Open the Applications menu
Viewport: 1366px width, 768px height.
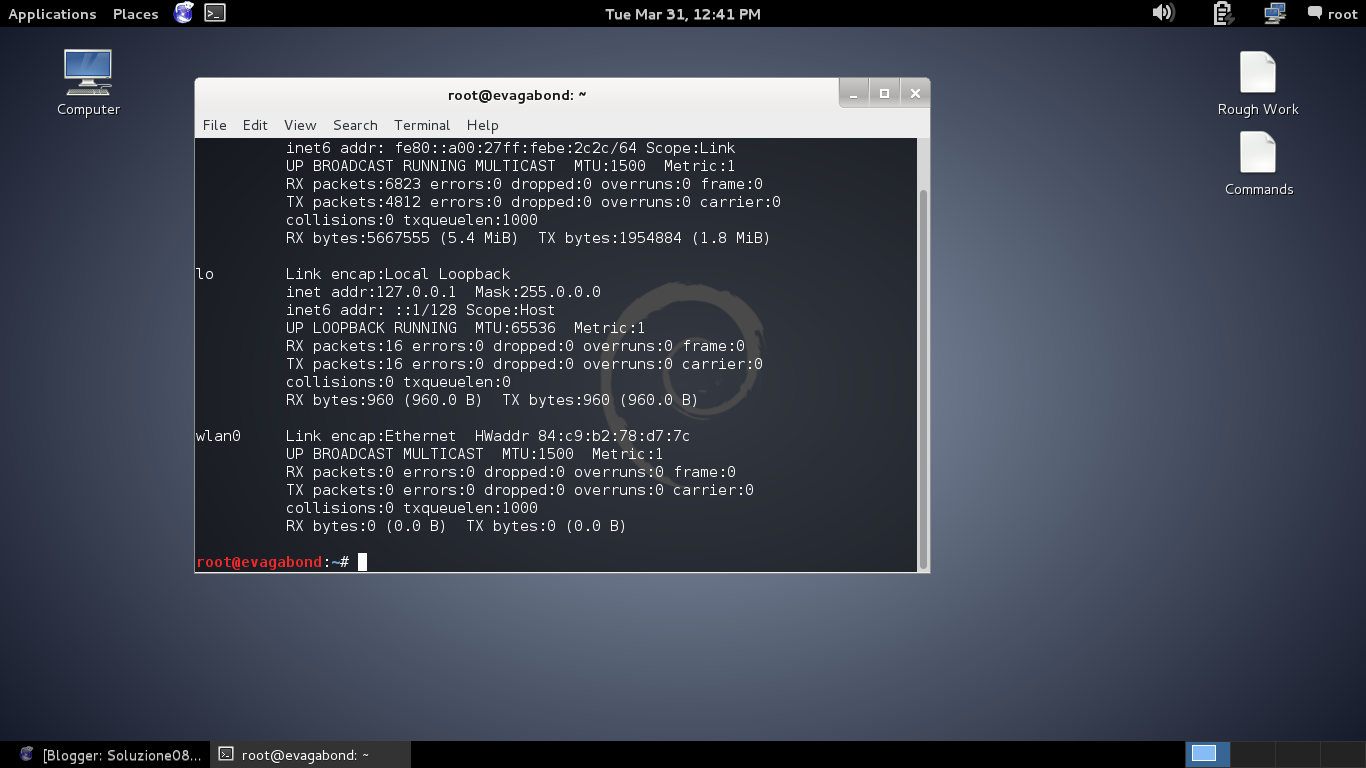coord(52,13)
